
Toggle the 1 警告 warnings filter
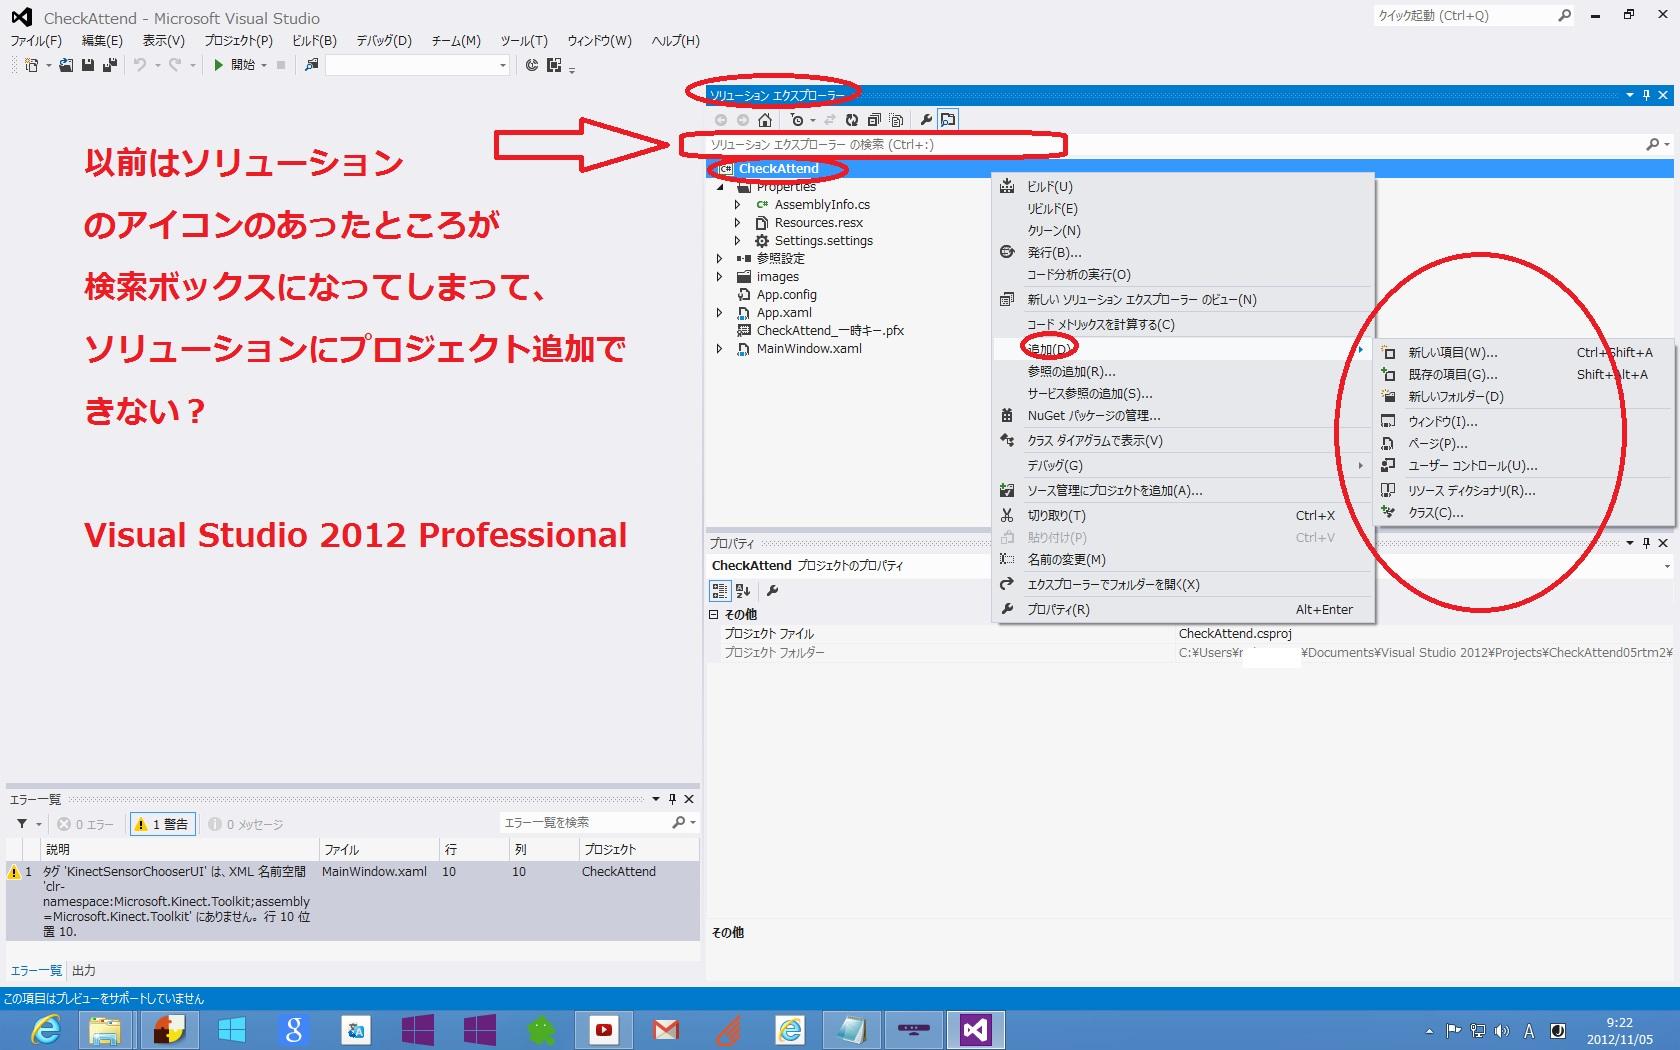(x=162, y=824)
